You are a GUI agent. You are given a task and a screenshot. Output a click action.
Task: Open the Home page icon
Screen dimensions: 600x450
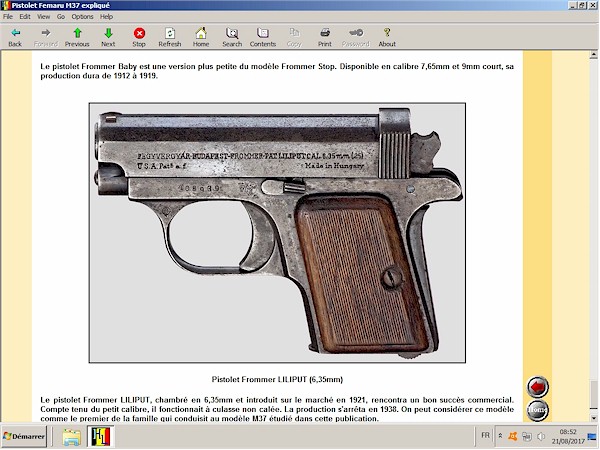point(201,37)
